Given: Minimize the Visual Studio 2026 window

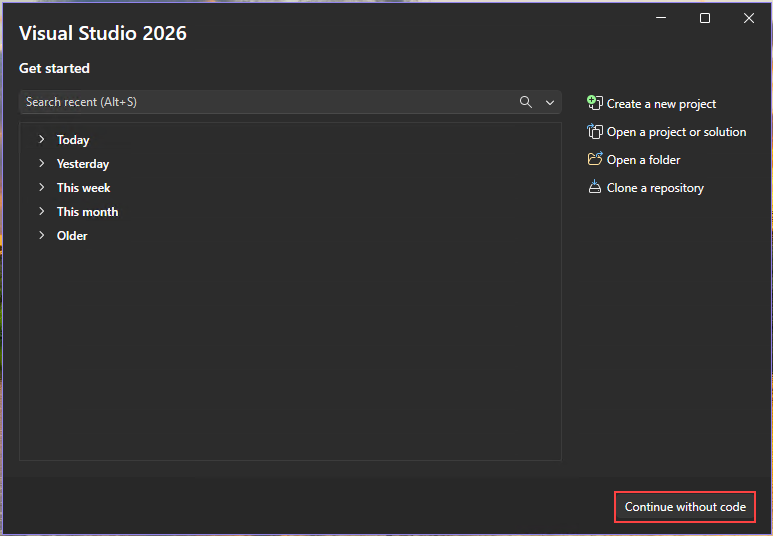Looking at the screenshot, I should [661, 18].
